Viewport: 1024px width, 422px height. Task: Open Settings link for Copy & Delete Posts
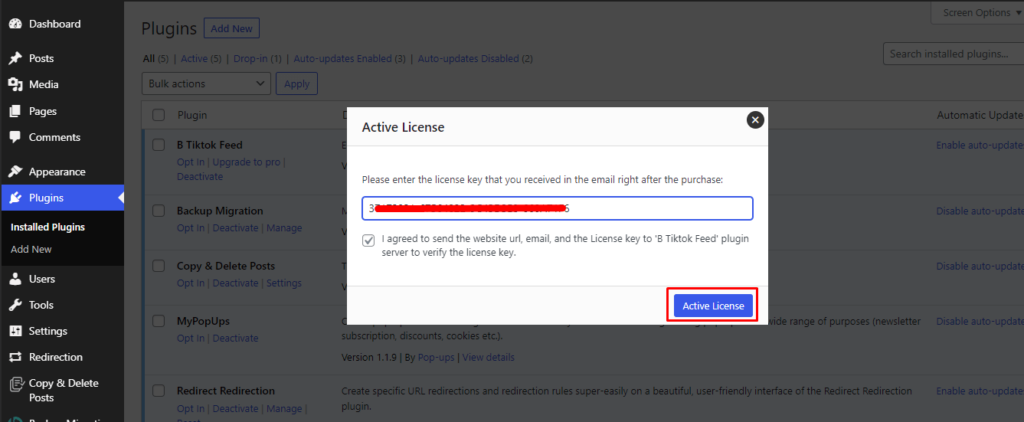tap(284, 283)
